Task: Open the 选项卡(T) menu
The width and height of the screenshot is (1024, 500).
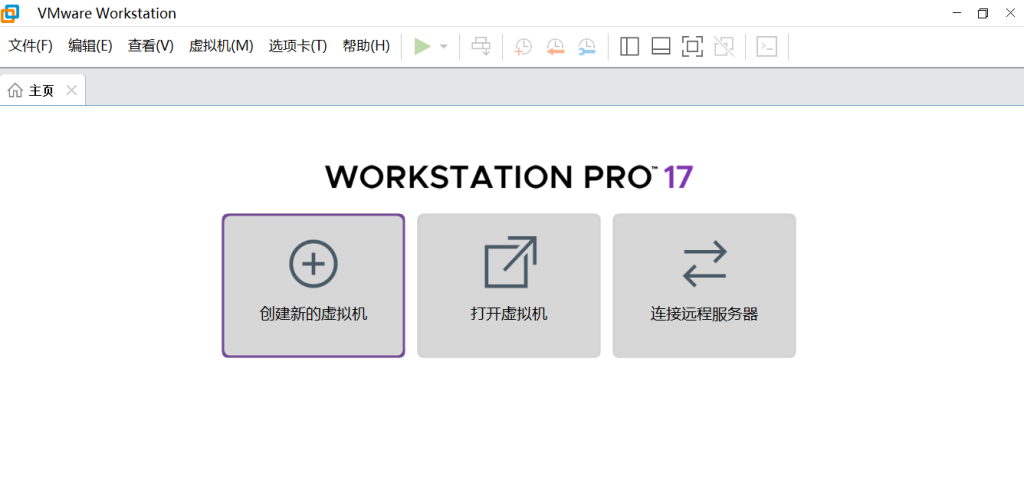Action: (x=298, y=46)
